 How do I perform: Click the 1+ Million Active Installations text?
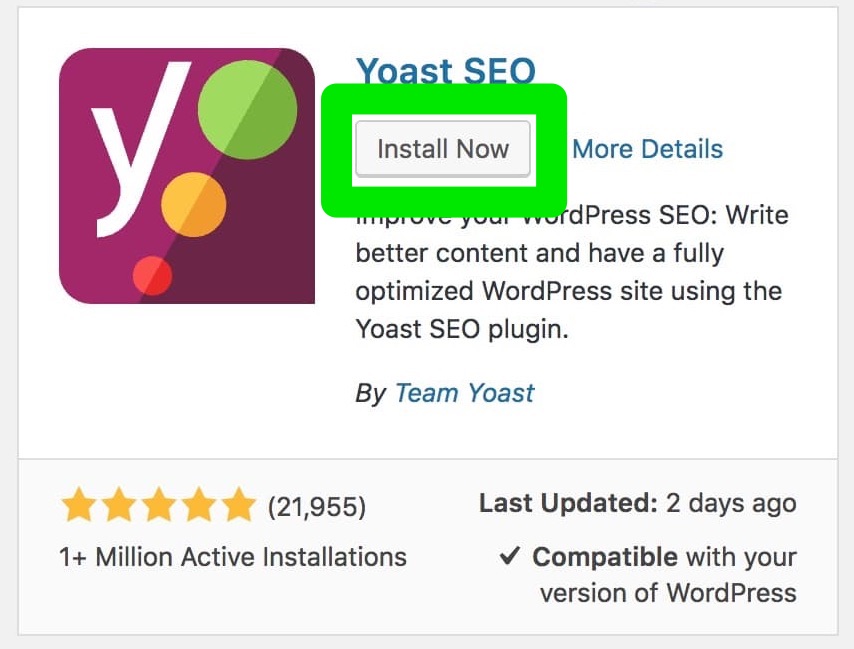pyautogui.click(x=233, y=557)
